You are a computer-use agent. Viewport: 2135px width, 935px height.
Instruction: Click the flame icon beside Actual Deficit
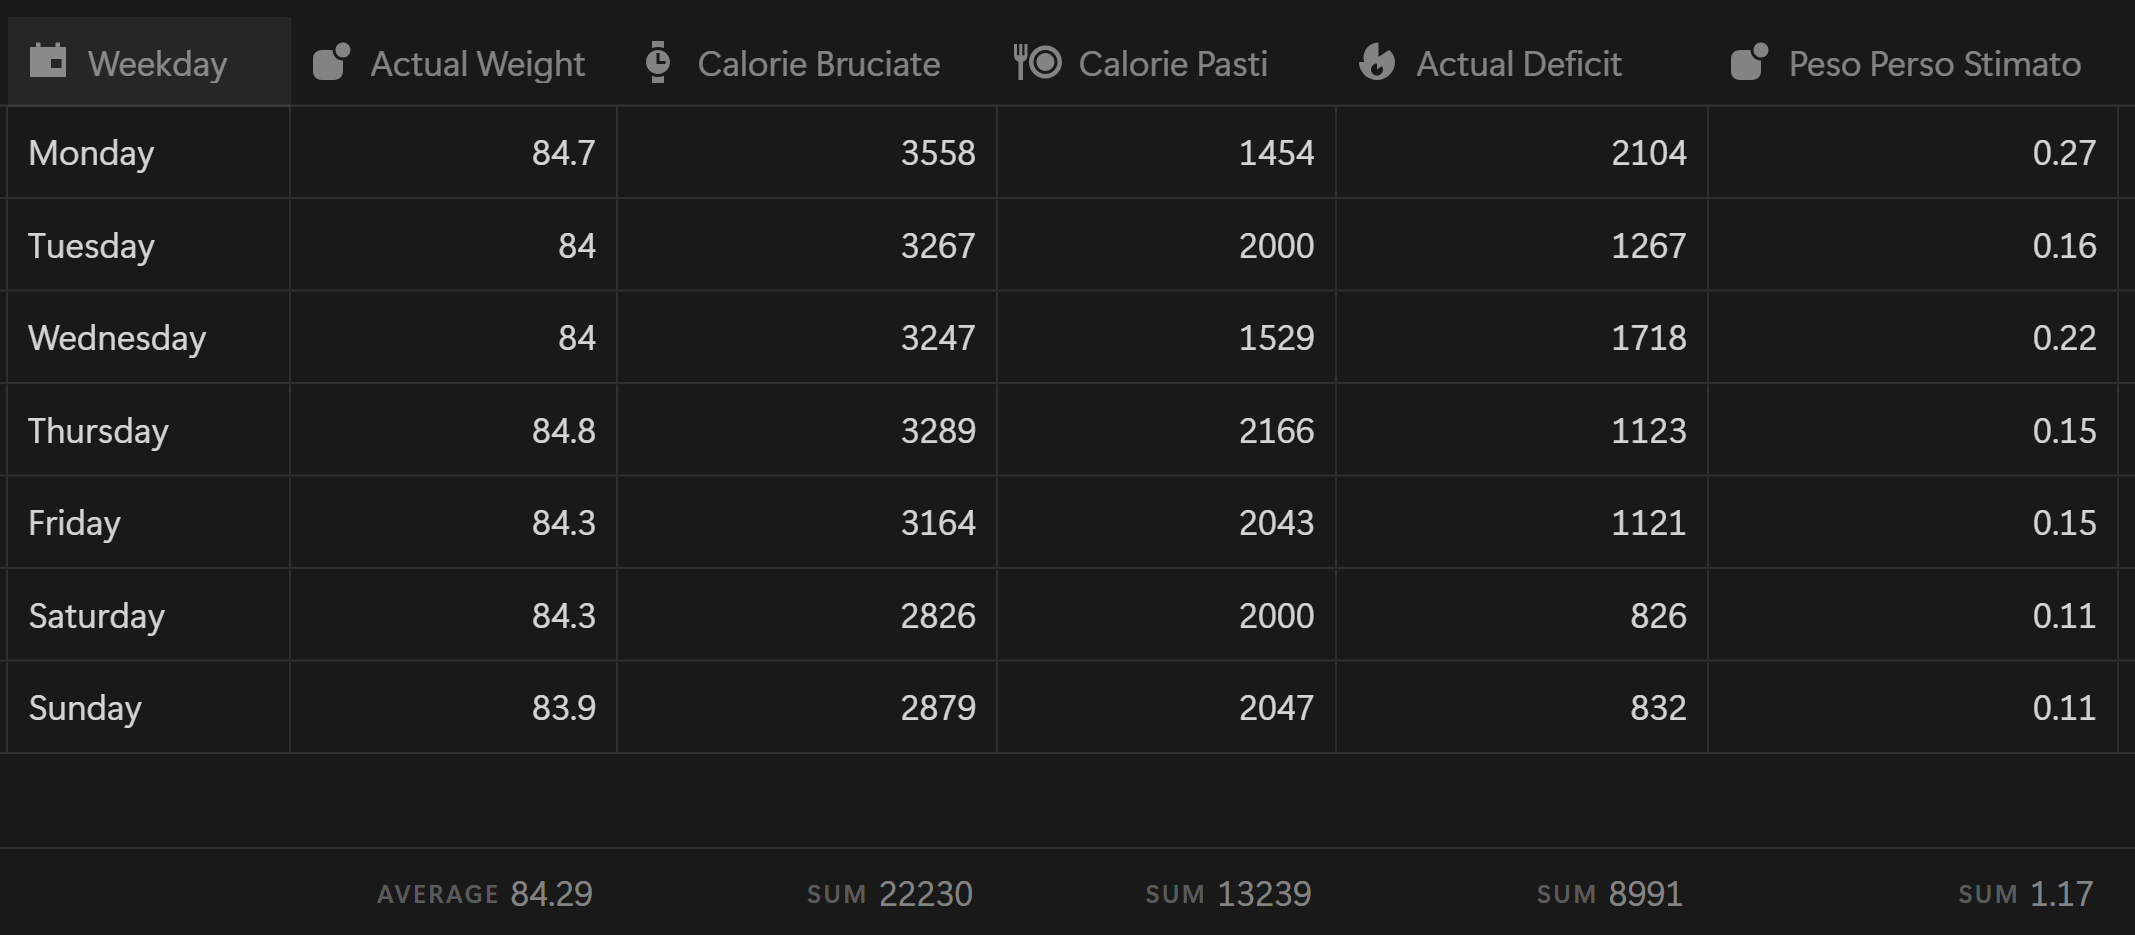pos(1377,62)
